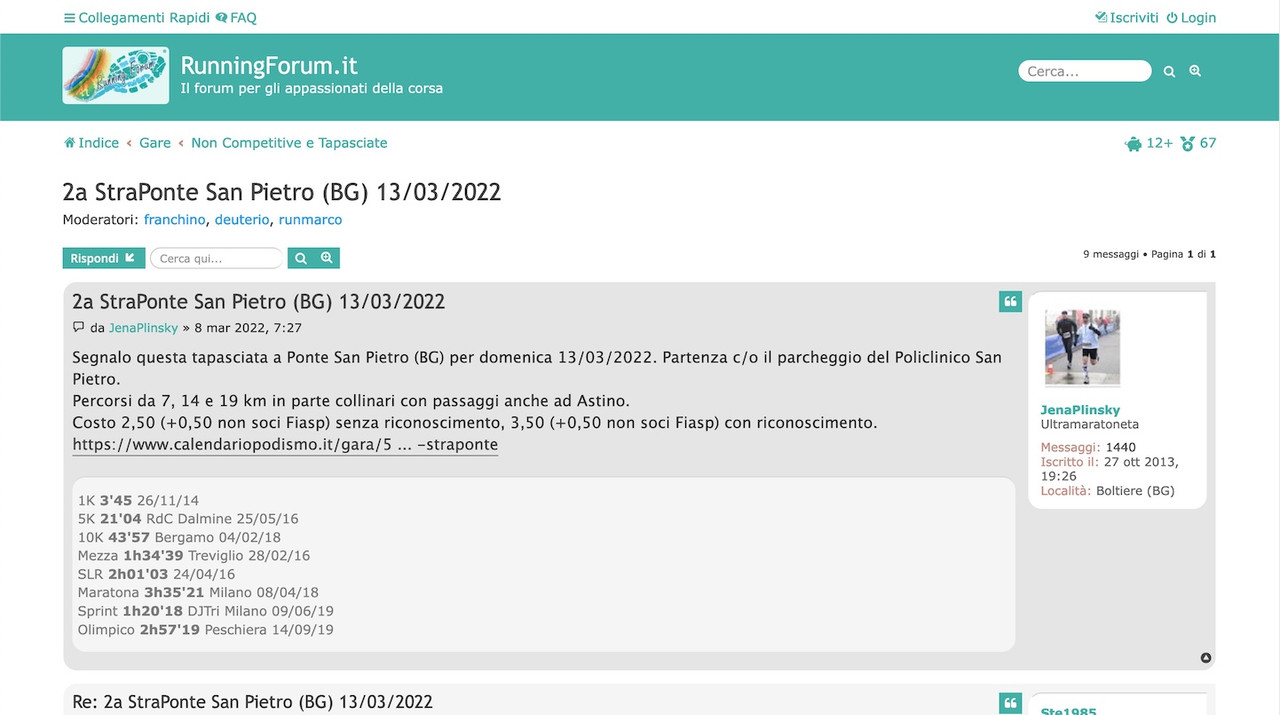
Task: Open Non Competitive e Tapasciate breadcrumb
Action: 289,143
